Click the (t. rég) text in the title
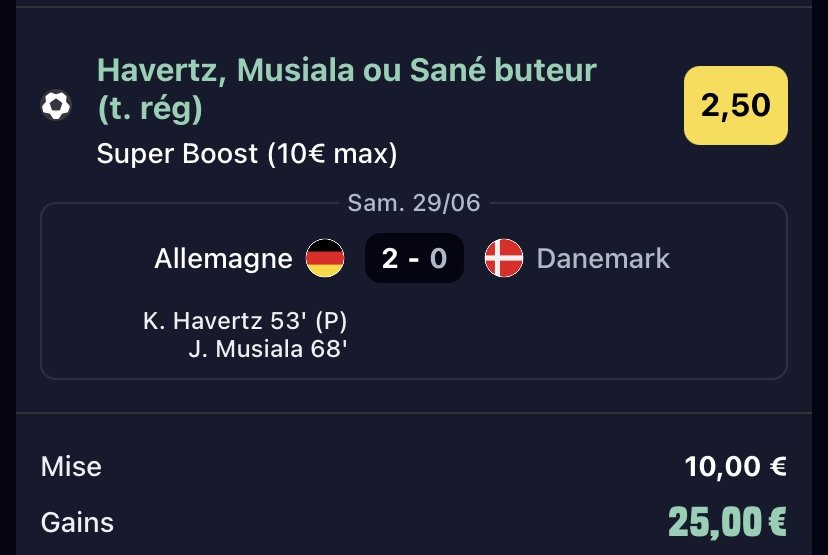Viewport: 828px width, 555px height. coord(150,109)
